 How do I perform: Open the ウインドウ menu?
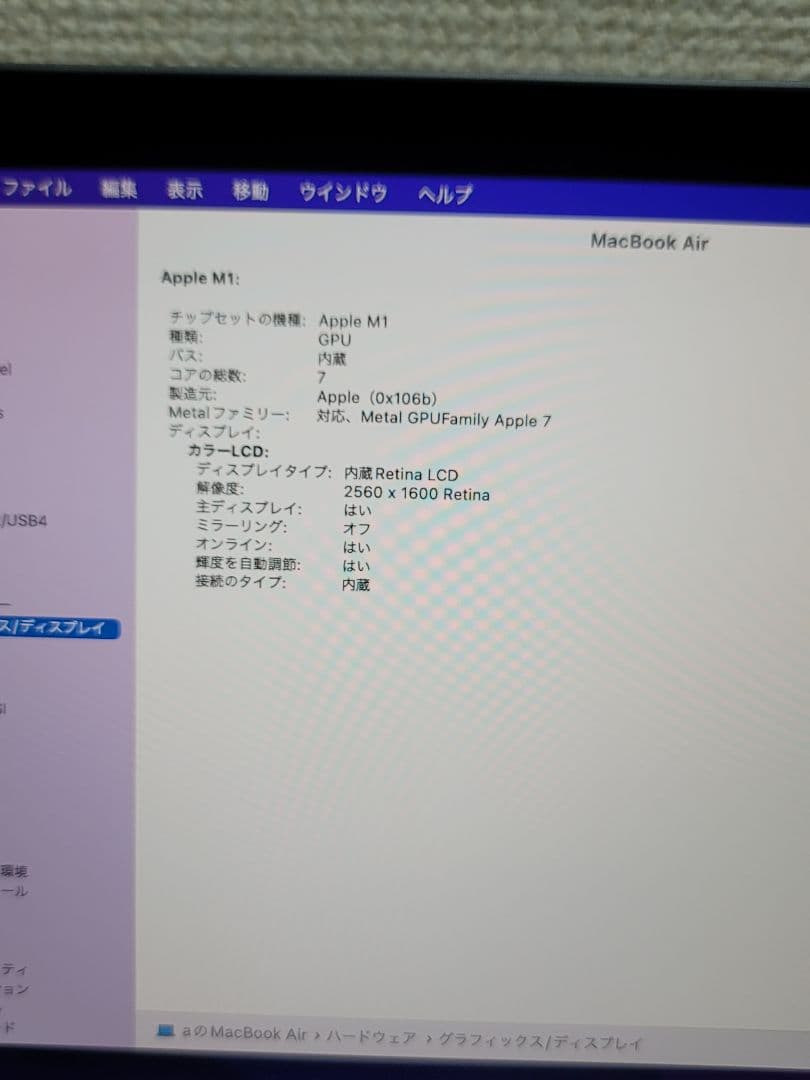(x=343, y=192)
